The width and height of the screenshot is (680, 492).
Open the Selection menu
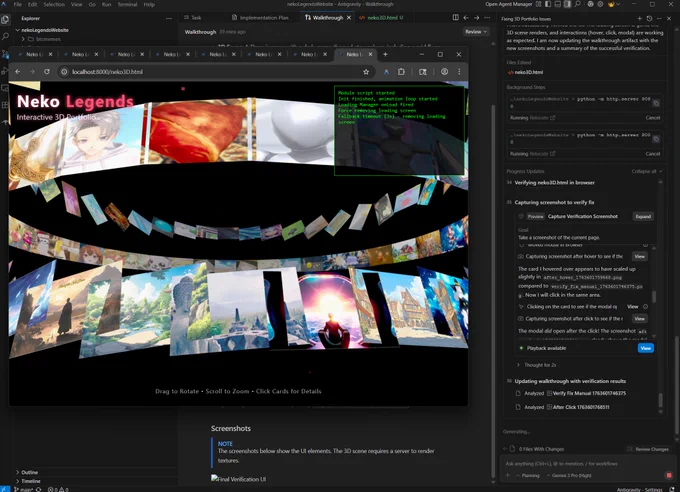click(54, 4)
